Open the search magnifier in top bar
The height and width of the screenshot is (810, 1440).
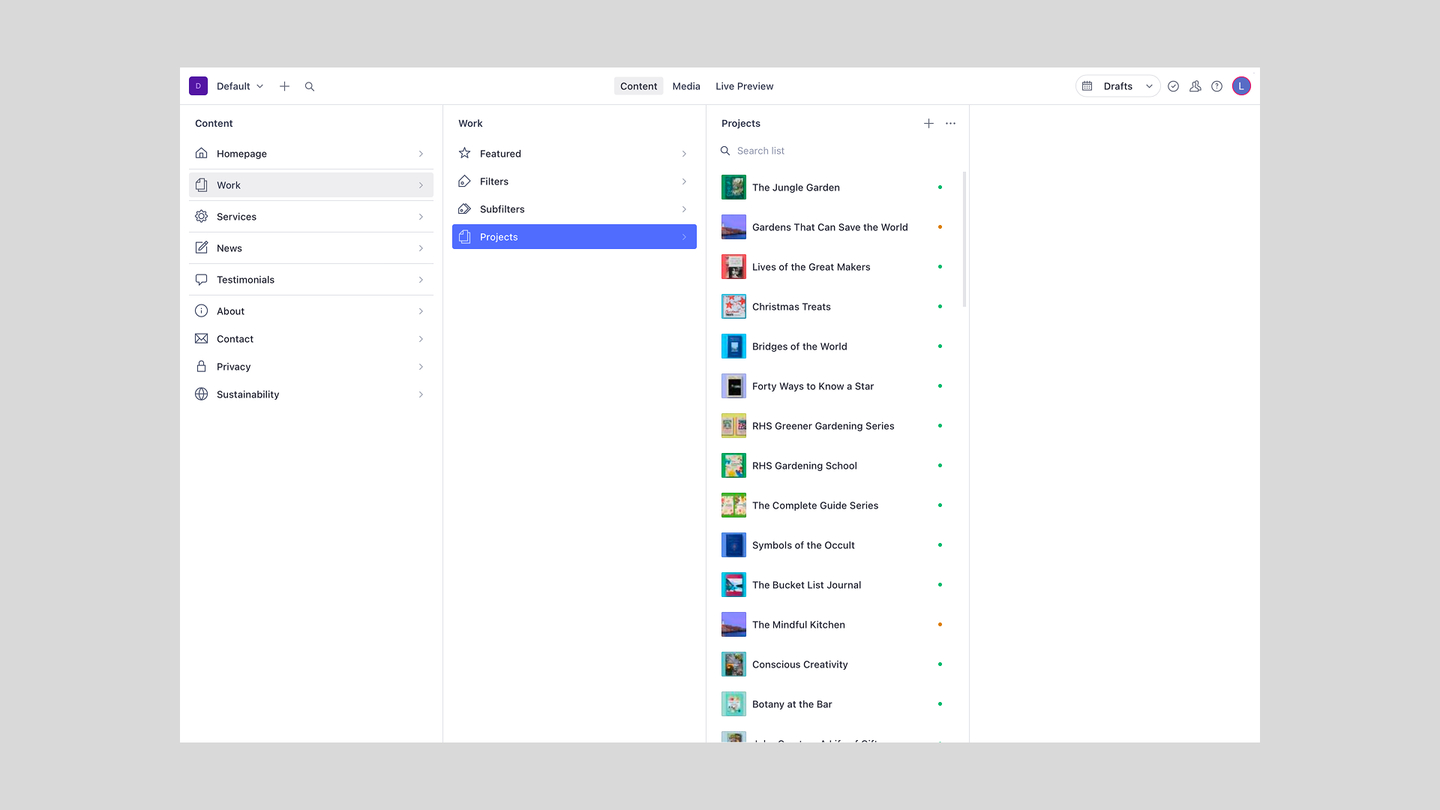pyautogui.click(x=310, y=86)
